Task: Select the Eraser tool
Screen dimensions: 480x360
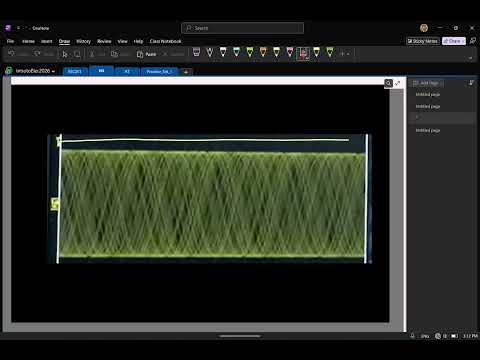Action: 197,52
